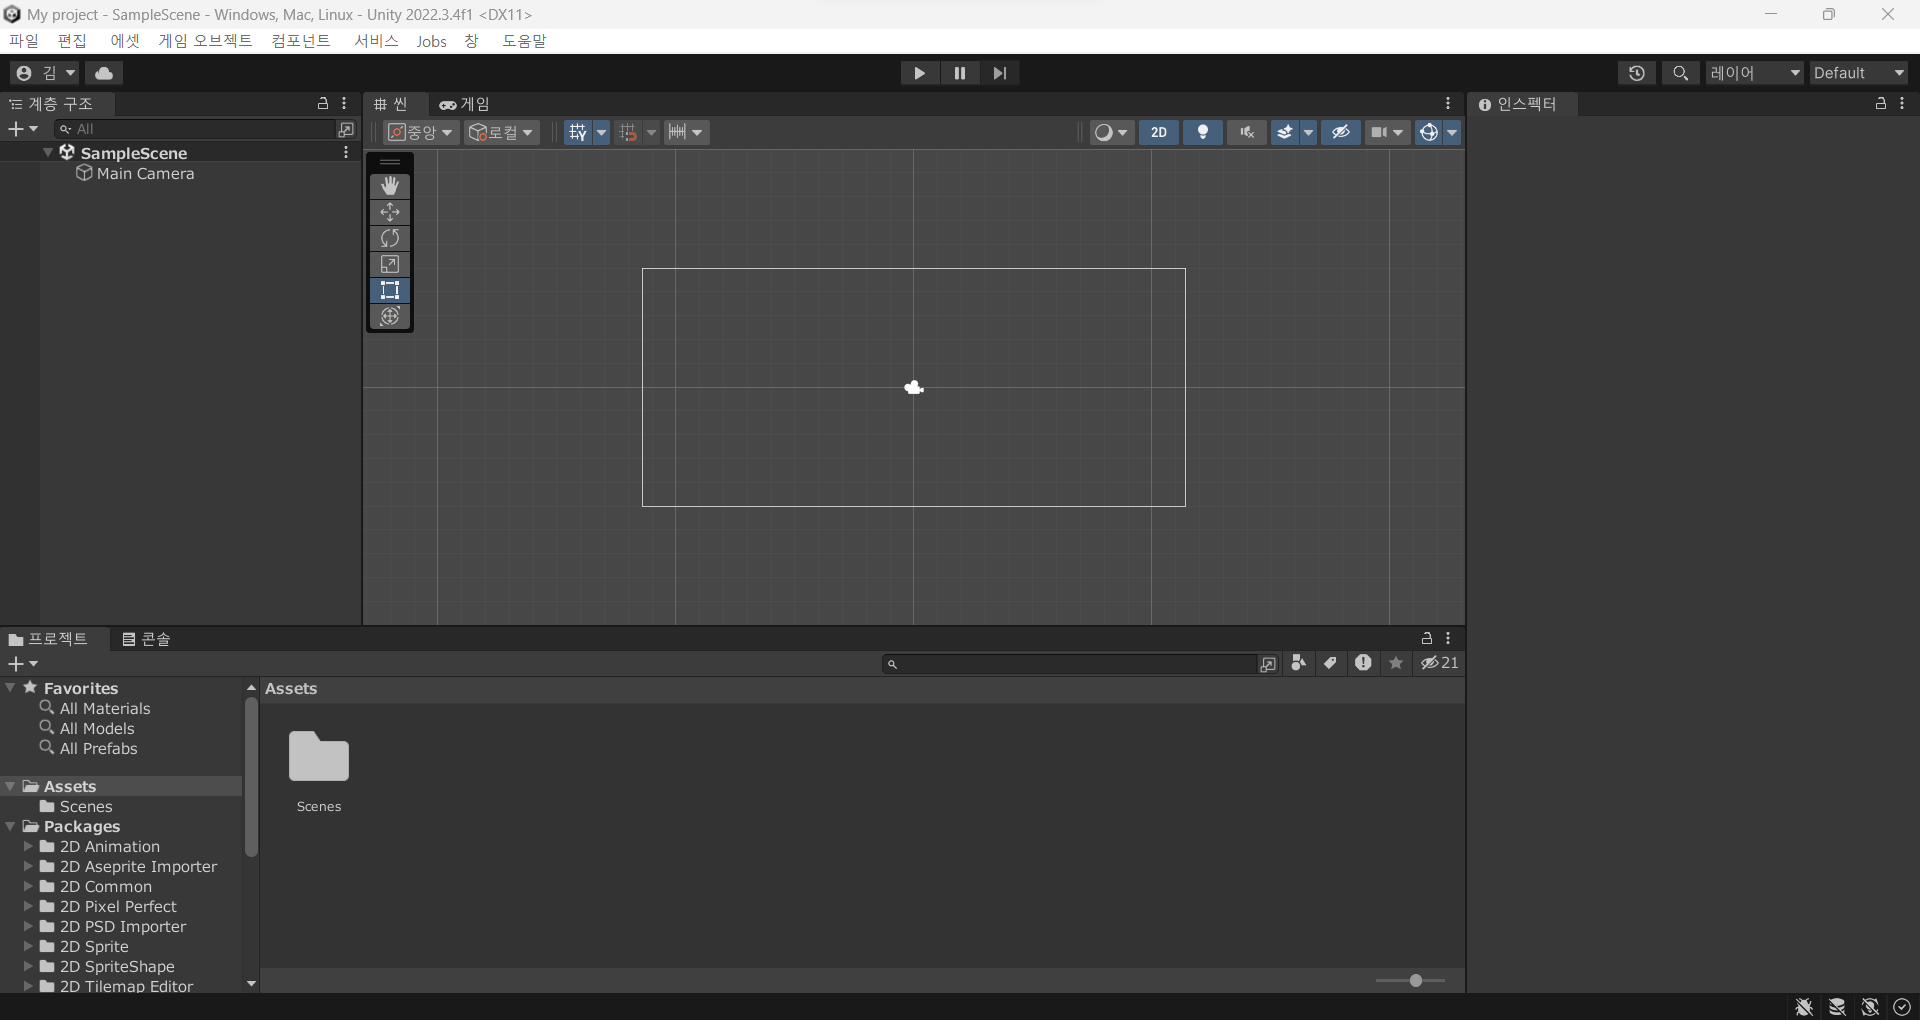1920x1020 pixels.
Task: Open Scene view options kebab menu
Action: pos(1448,103)
